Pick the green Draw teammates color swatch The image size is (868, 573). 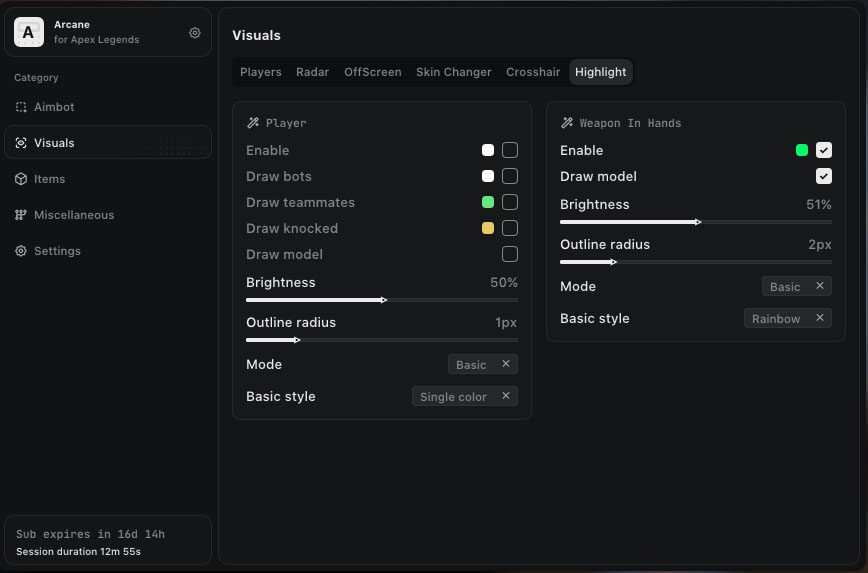click(x=488, y=202)
